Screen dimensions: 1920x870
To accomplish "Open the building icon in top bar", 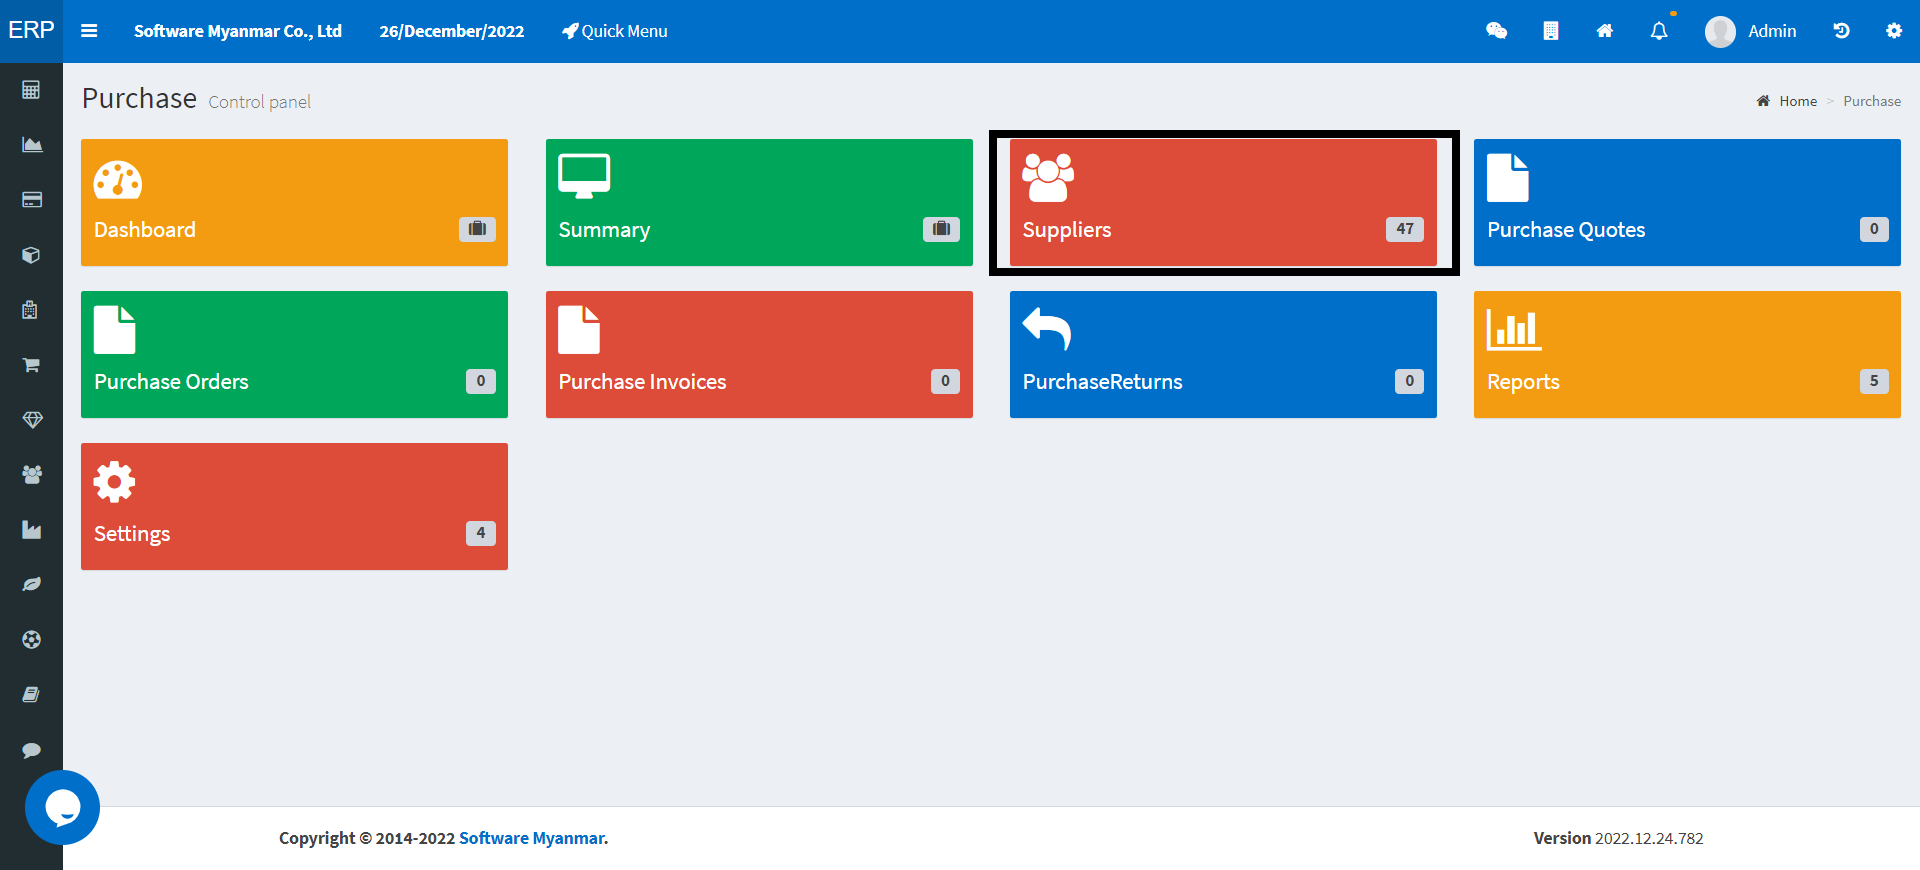I will click(1550, 31).
